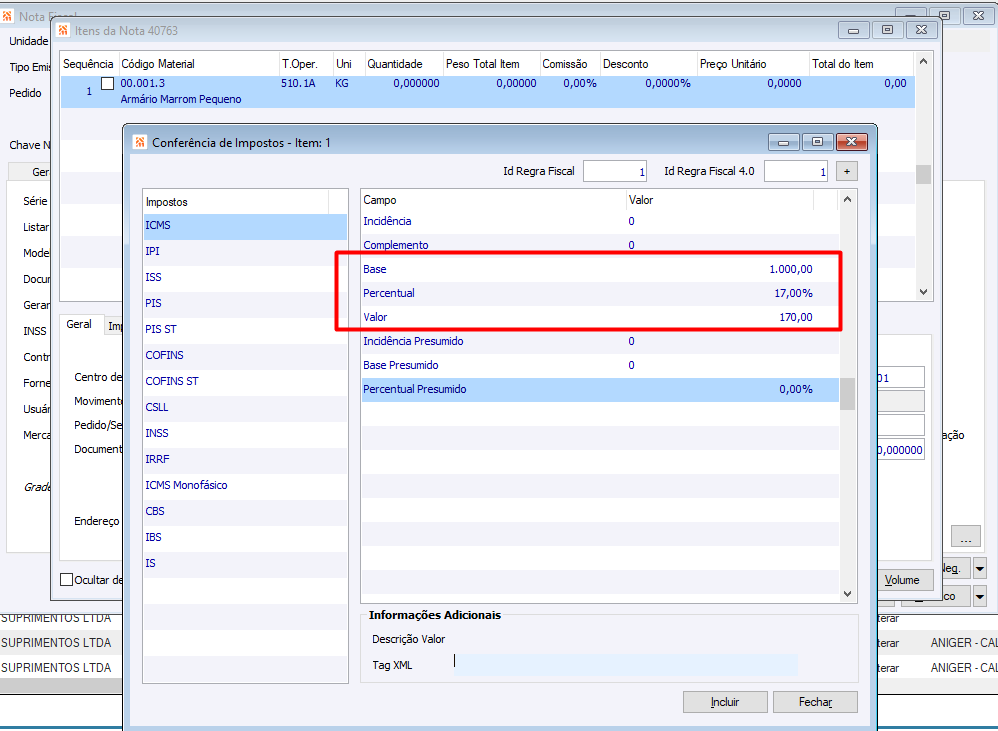Click the Quantidade column header
This screenshot has height=731, width=998.
(x=403, y=64)
